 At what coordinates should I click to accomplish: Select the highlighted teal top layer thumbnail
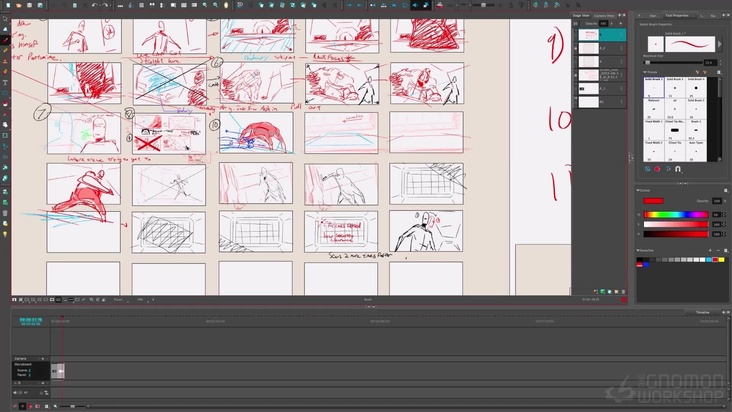[588, 35]
